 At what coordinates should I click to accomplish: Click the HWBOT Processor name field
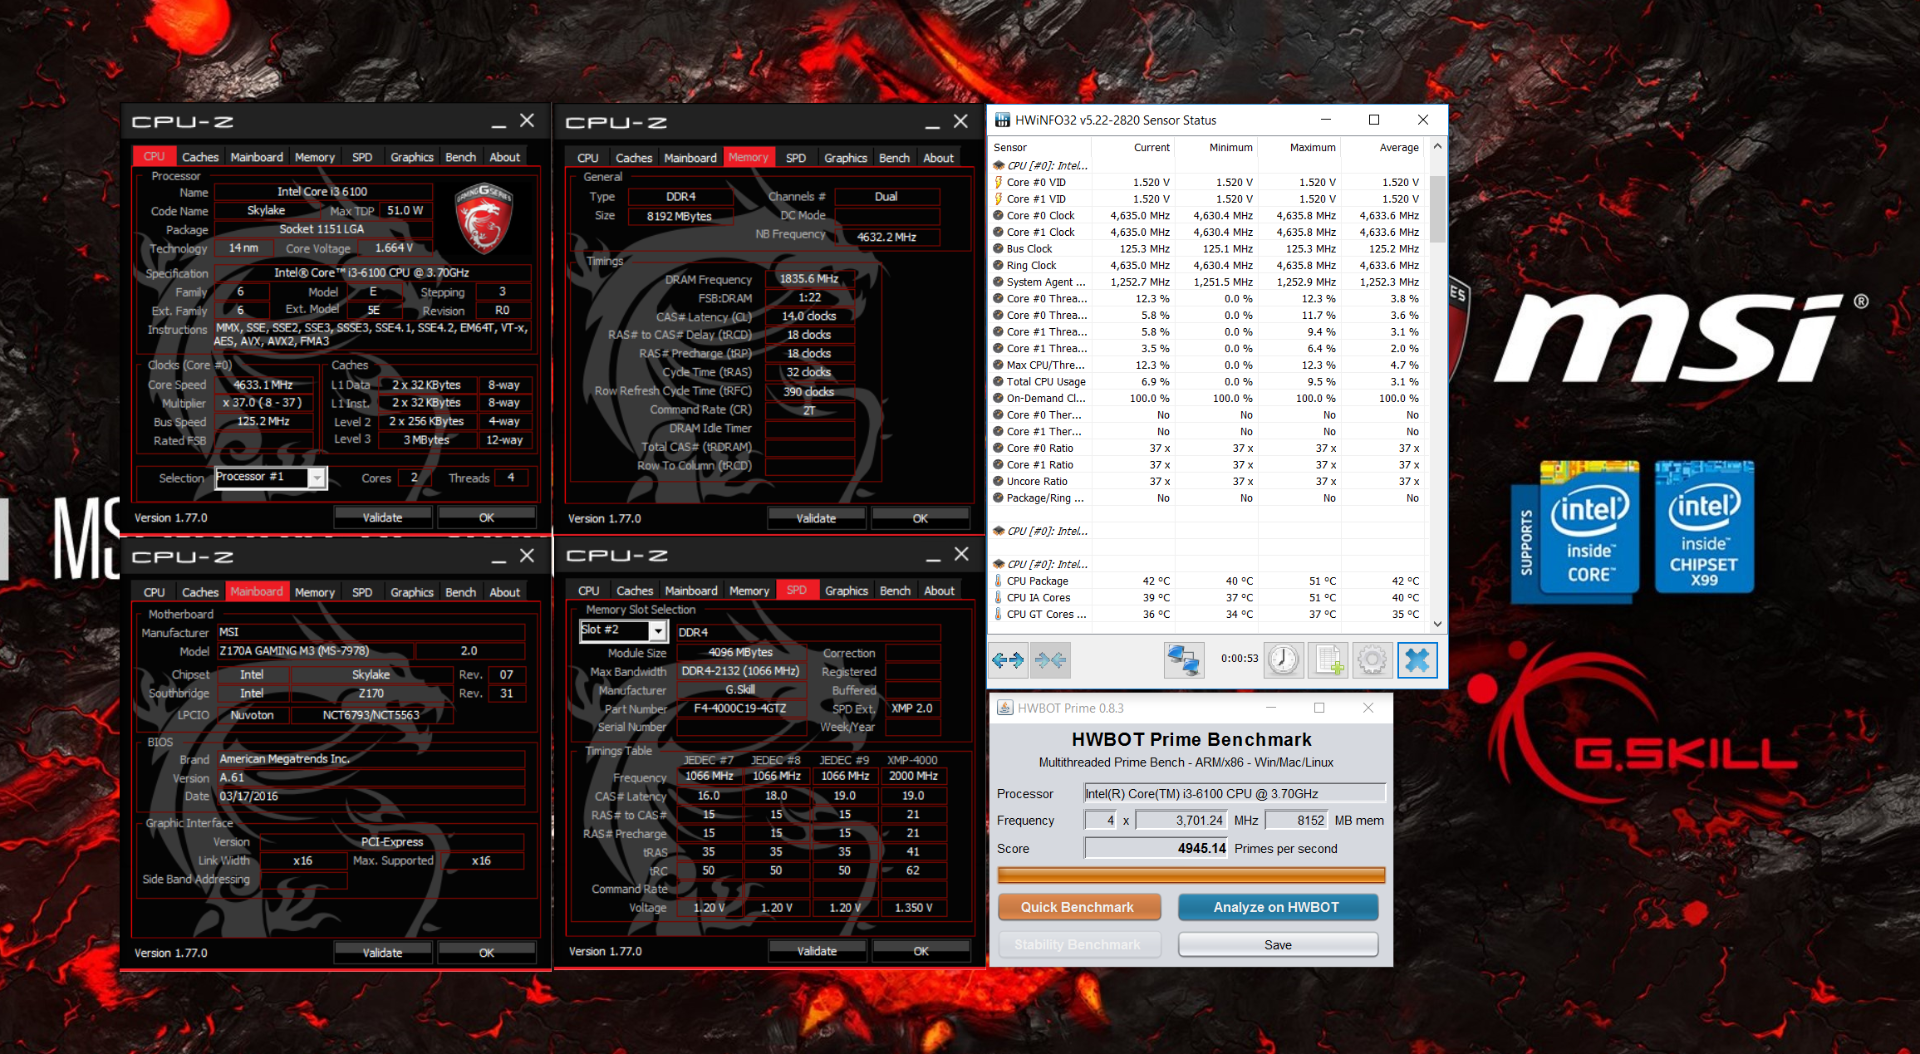click(1235, 793)
